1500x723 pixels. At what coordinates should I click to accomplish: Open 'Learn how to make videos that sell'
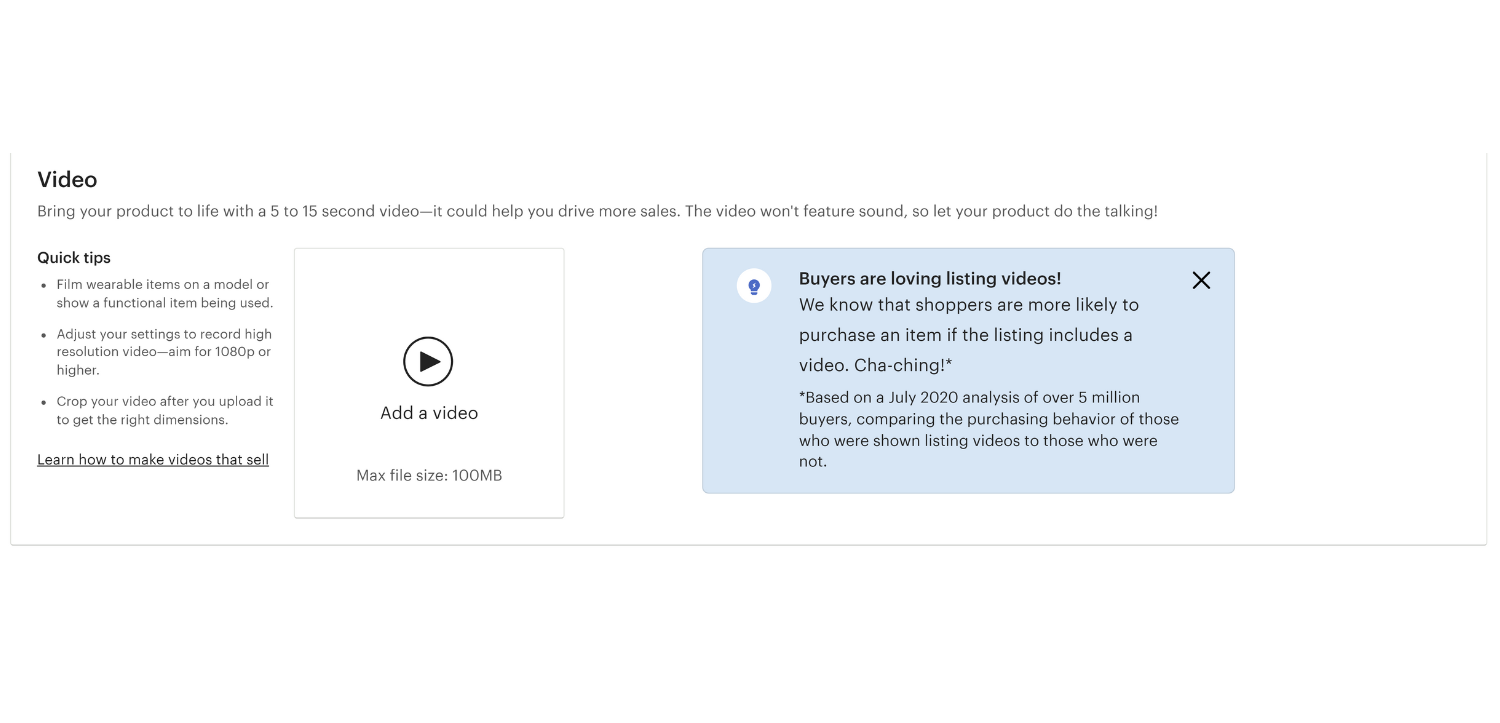(x=153, y=460)
